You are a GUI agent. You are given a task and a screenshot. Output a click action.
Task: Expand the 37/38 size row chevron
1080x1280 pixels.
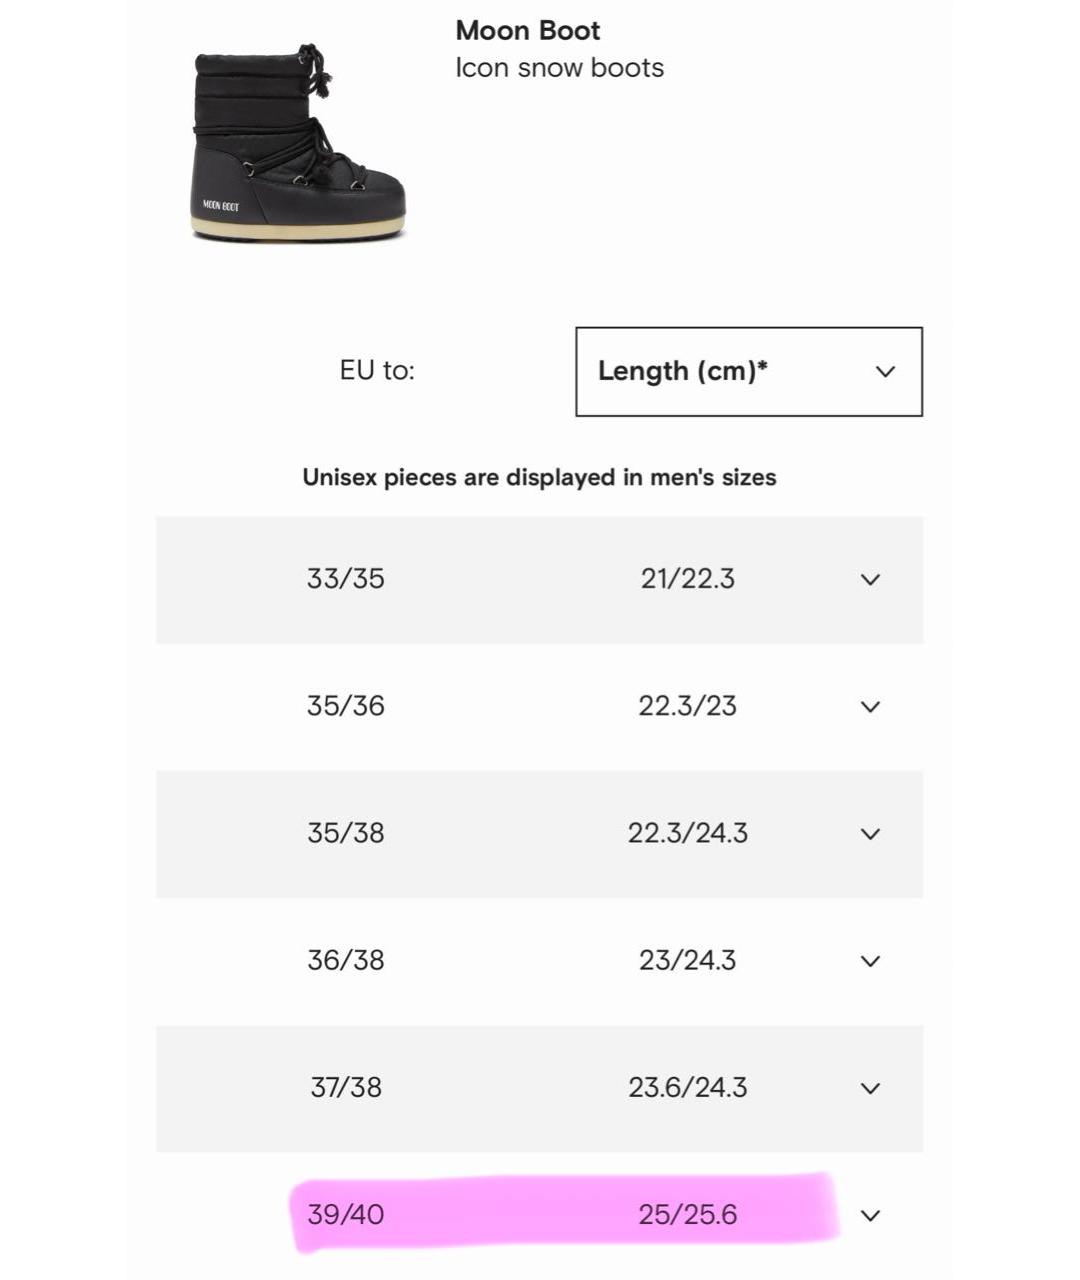coord(871,1088)
